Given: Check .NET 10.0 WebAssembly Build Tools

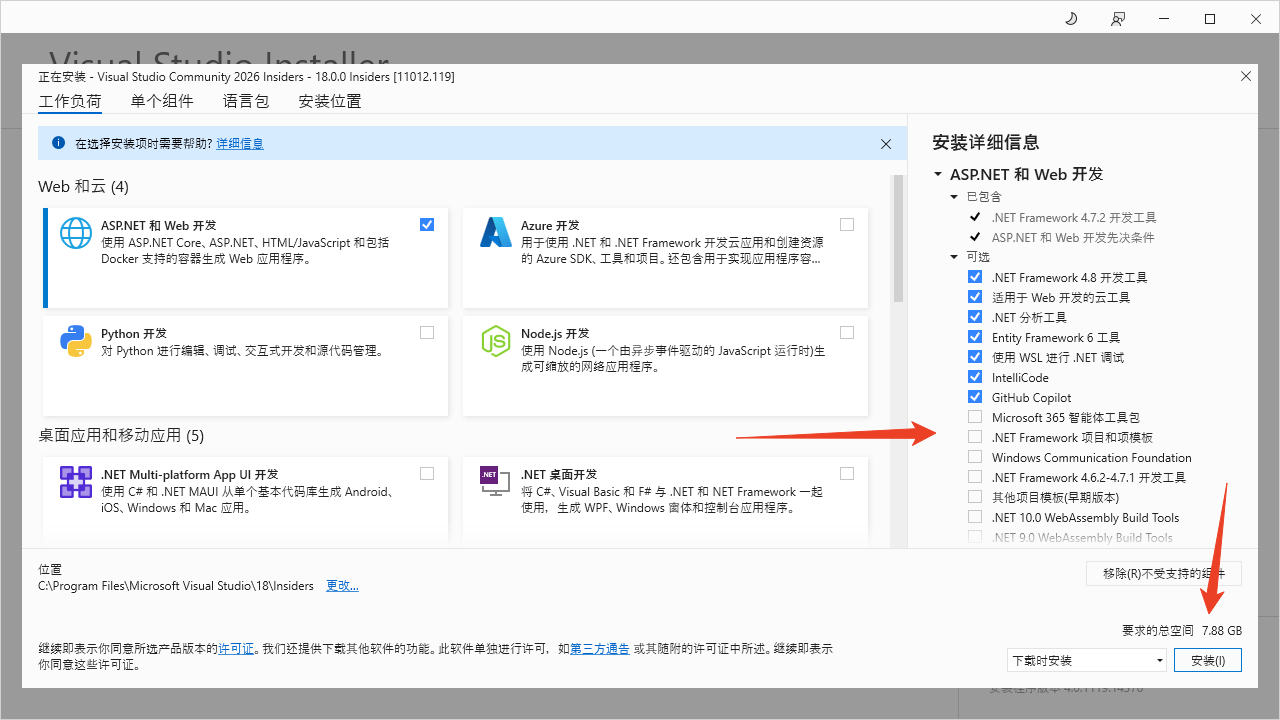Looking at the screenshot, I should coord(975,517).
